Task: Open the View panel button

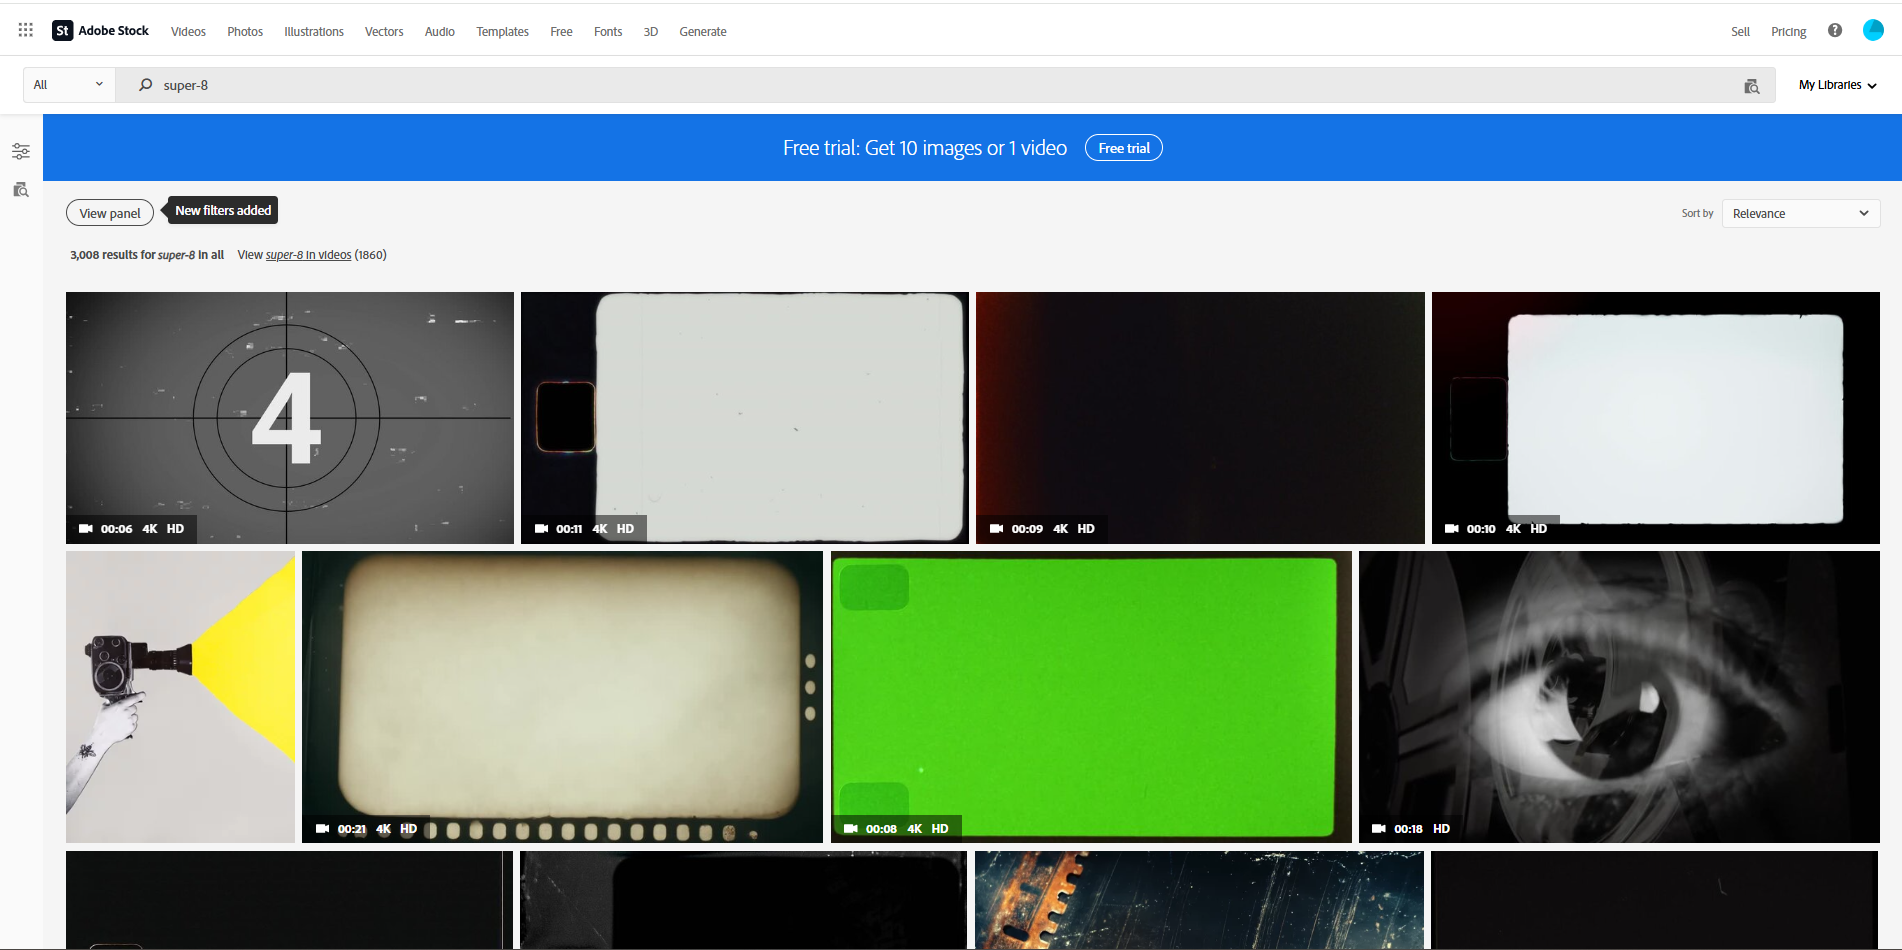Action: [109, 212]
